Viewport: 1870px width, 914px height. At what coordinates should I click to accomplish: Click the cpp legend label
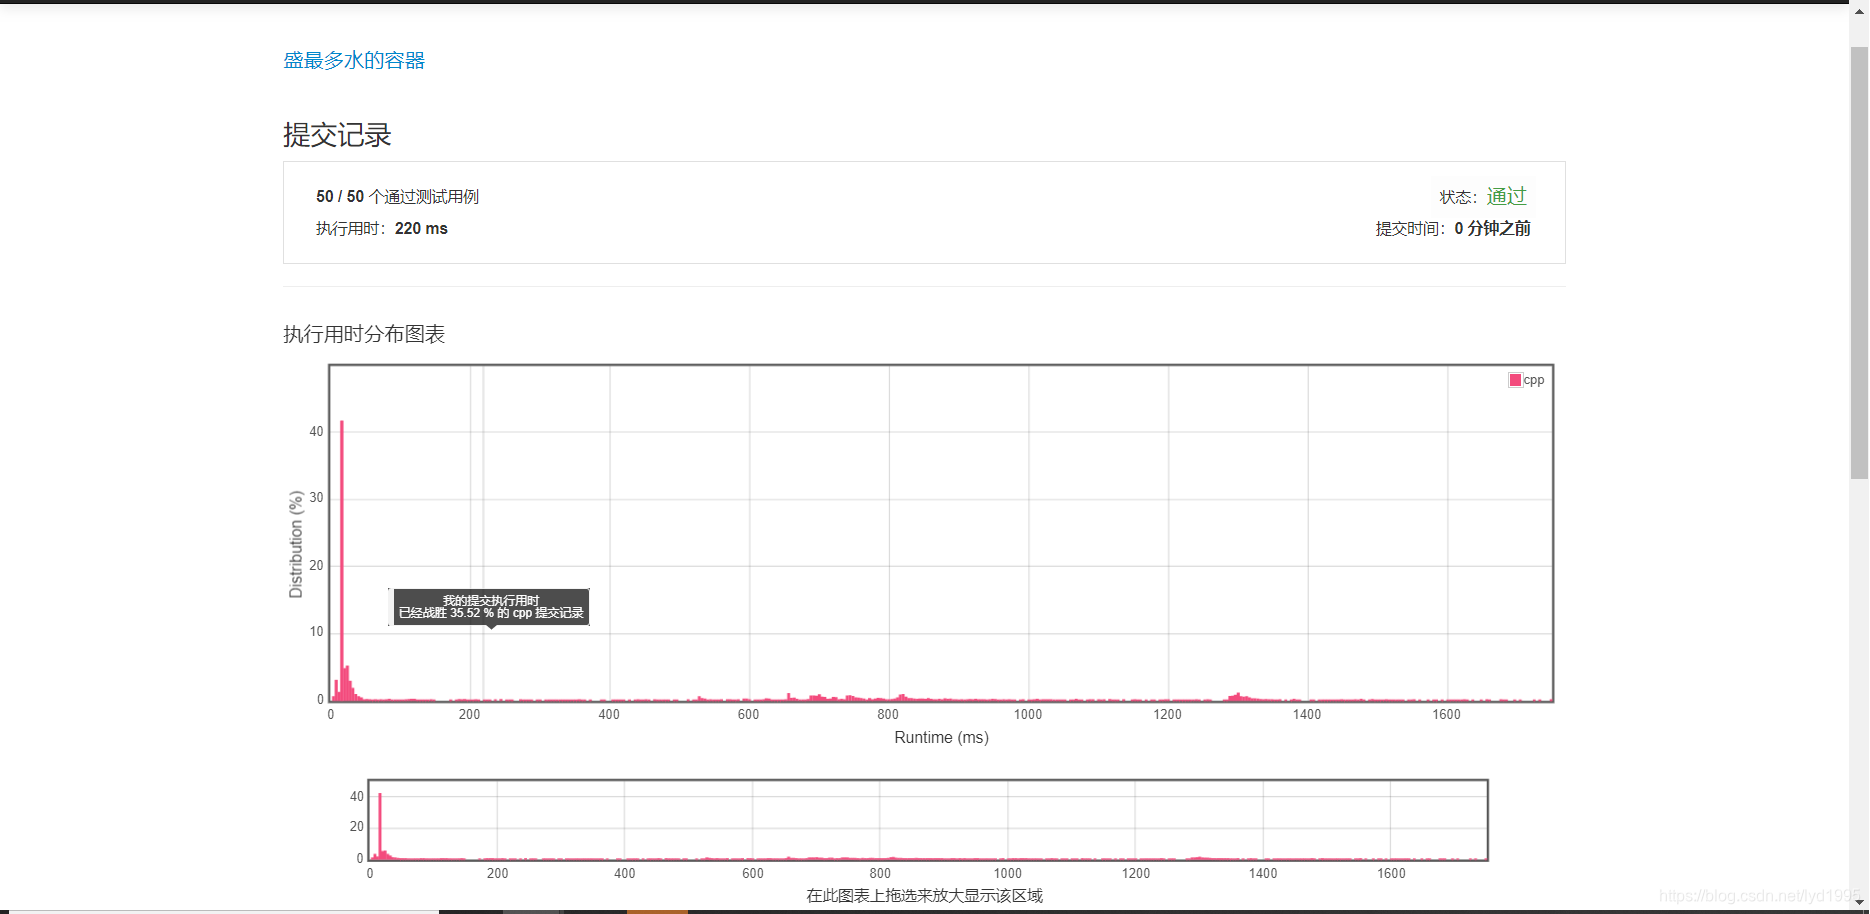click(x=1534, y=381)
